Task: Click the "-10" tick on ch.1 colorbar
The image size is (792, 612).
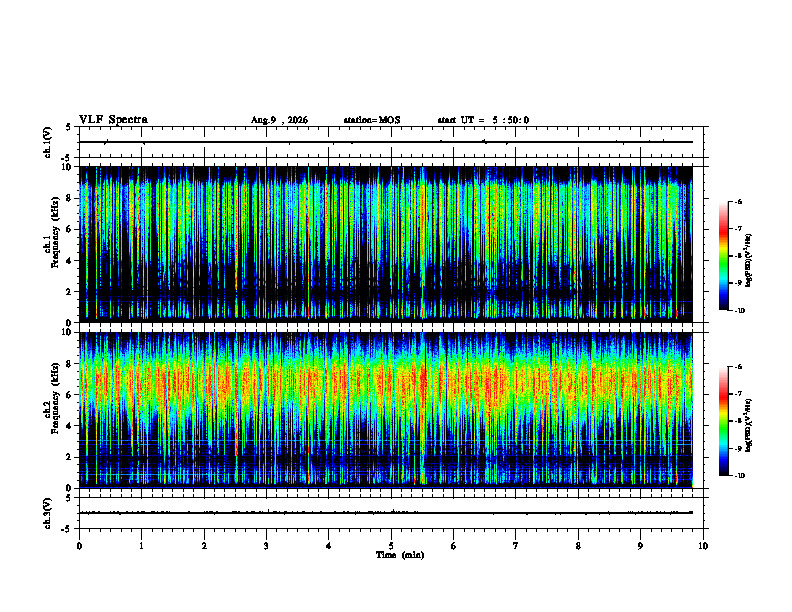Action: (x=739, y=311)
